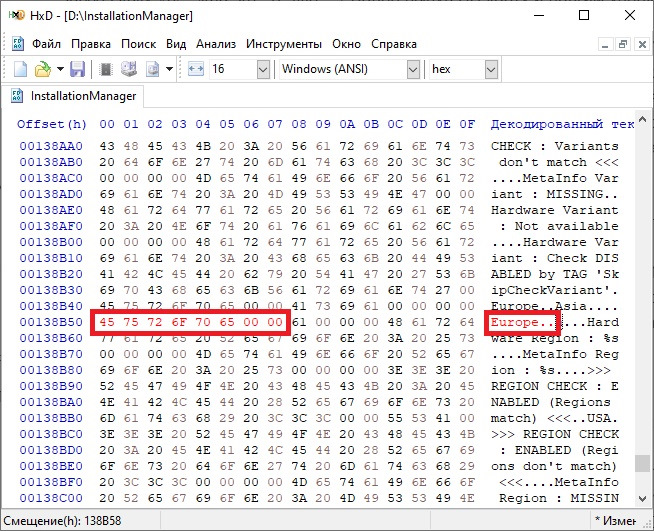Open the hex offset base dropdown
Viewport: 654px width, 531px height.
point(491,69)
